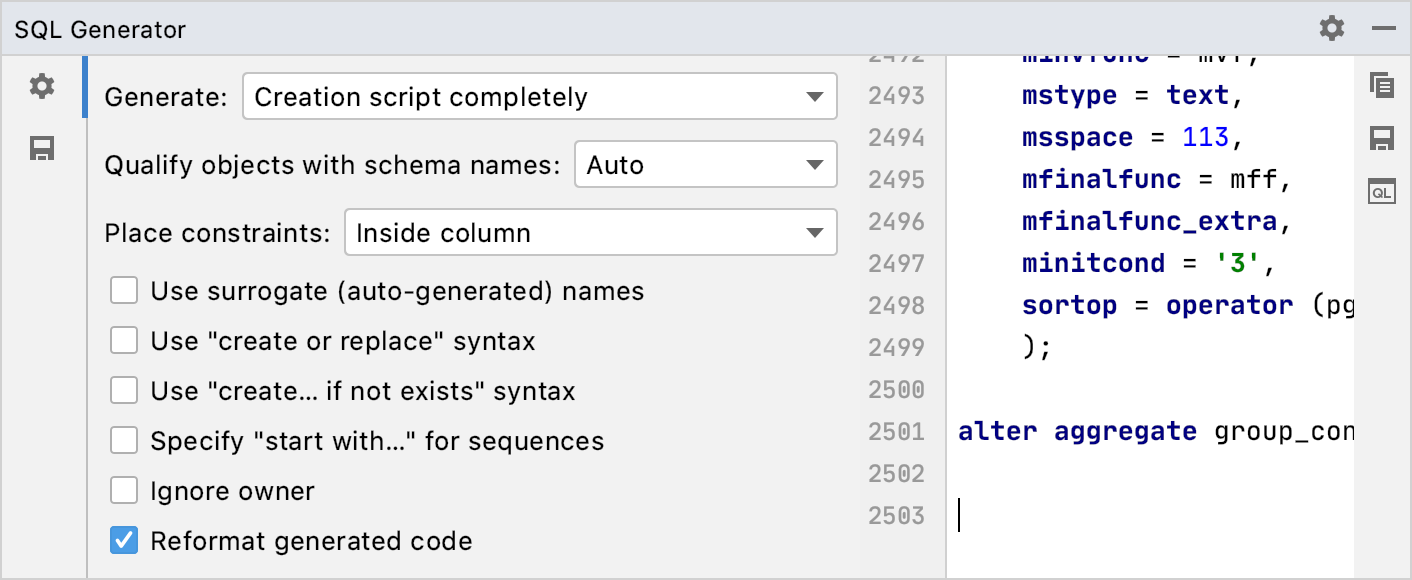
Task: Select the generator options gear tab on left
Action: (42, 86)
